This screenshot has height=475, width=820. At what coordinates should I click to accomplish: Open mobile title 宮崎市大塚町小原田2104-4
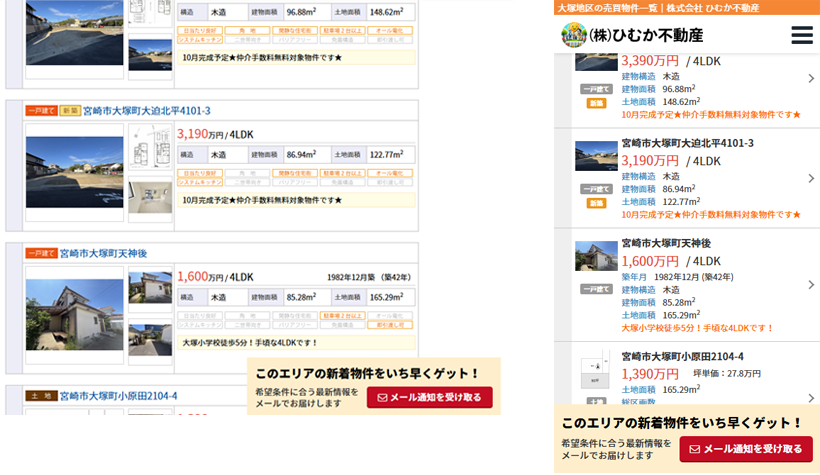682,357
